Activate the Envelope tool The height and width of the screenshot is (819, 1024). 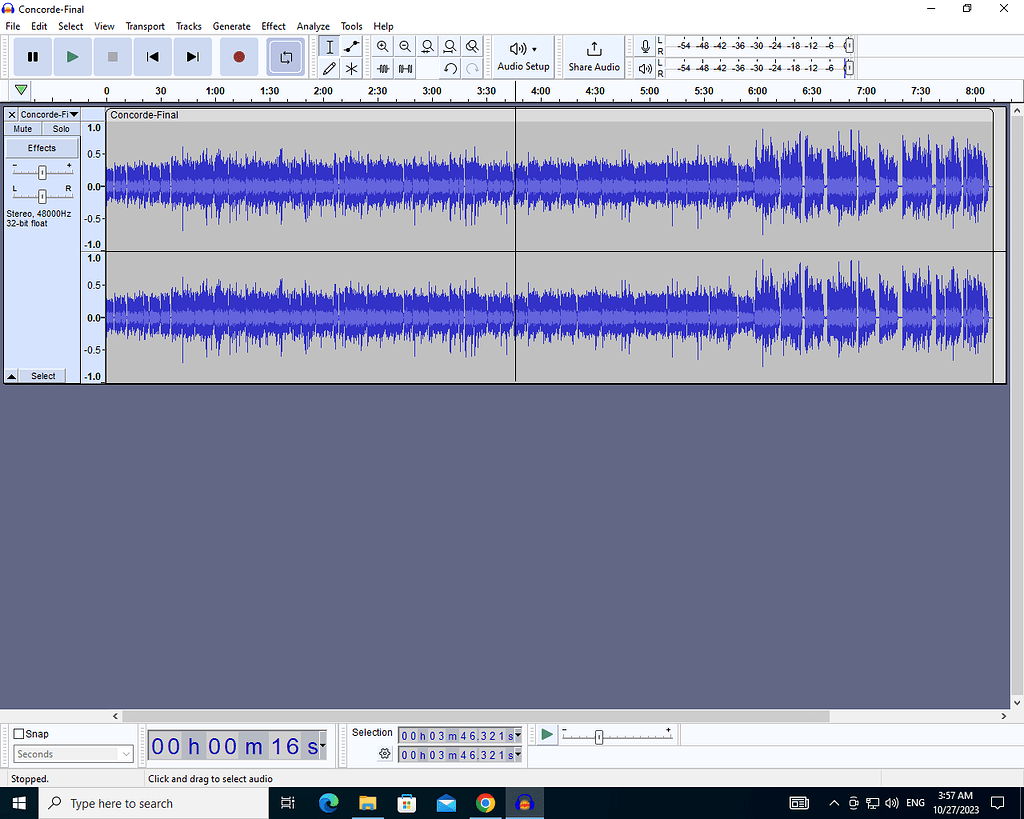click(x=352, y=46)
